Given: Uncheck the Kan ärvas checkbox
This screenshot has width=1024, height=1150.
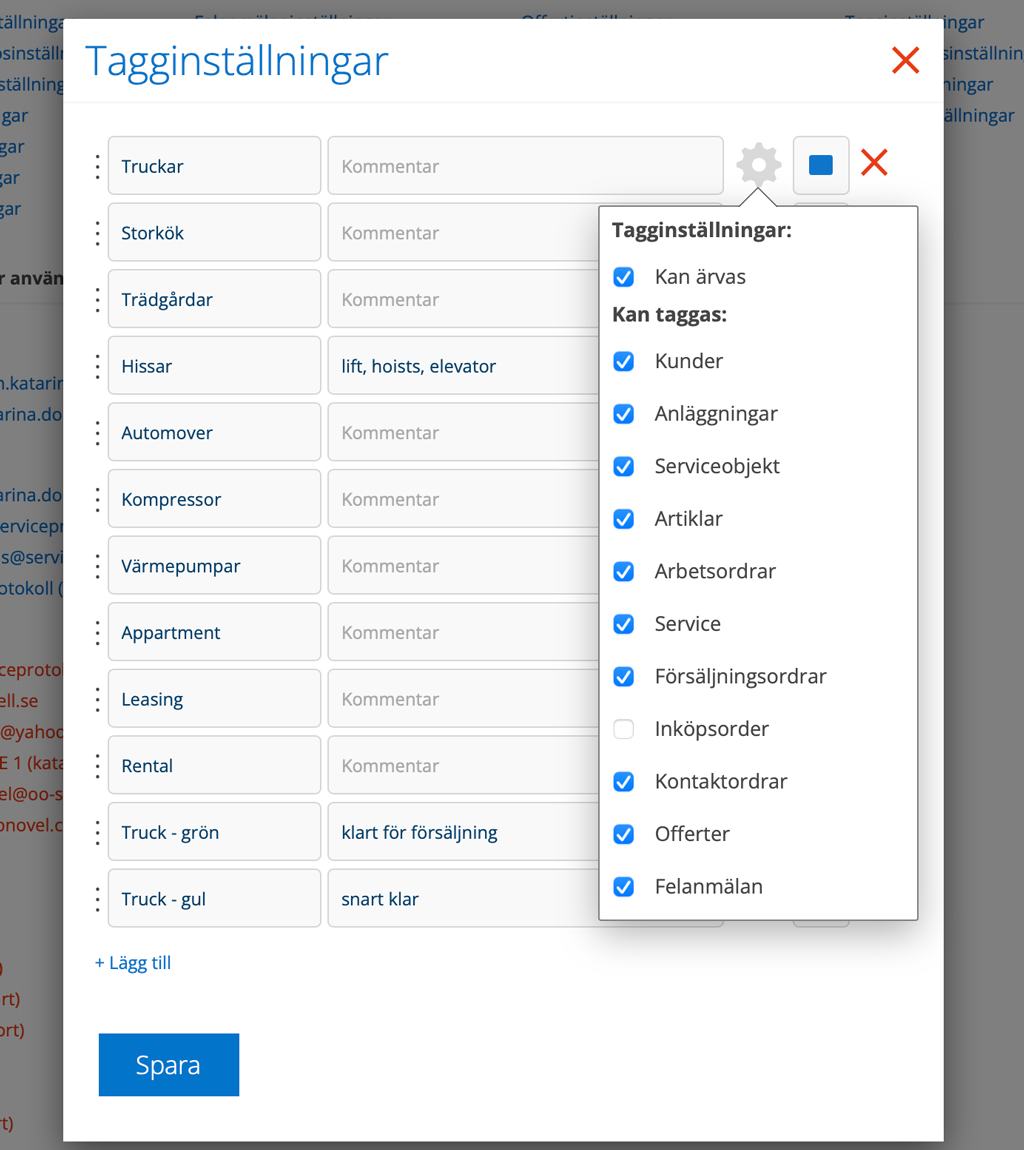Looking at the screenshot, I should (624, 277).
